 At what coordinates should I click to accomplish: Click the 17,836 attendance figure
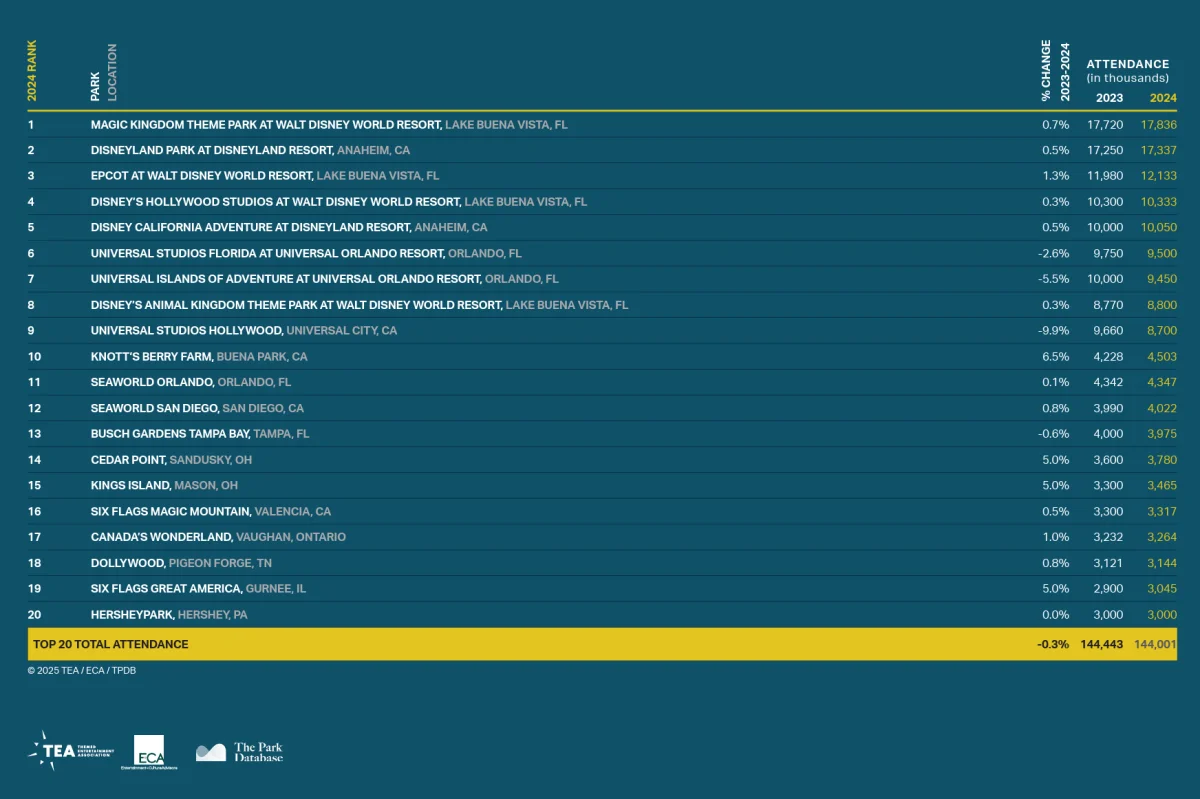pyautogui.click(x=1158, y=125)
